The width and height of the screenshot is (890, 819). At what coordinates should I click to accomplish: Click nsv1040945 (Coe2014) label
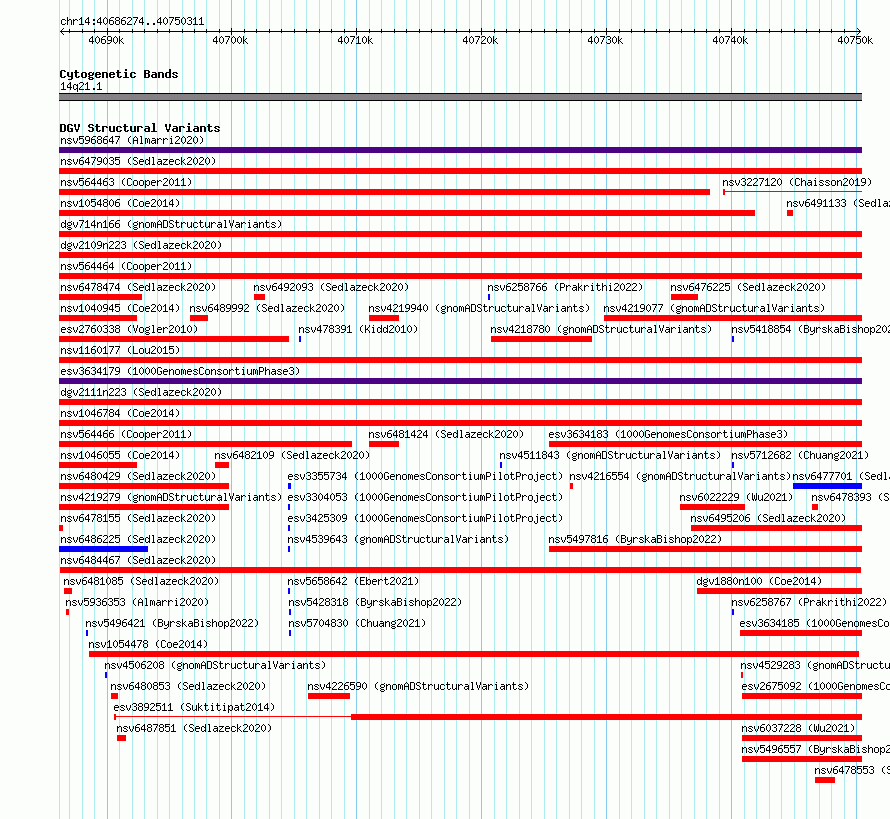pos(120,308)
